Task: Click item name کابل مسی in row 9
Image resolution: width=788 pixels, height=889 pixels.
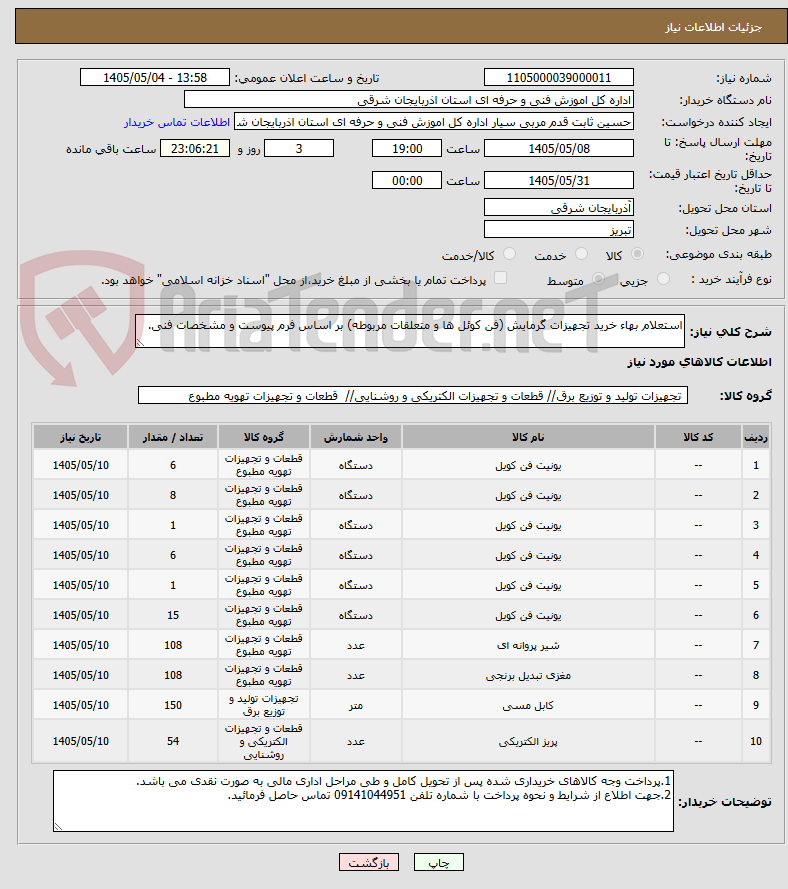Action: (x=528, y=705)
